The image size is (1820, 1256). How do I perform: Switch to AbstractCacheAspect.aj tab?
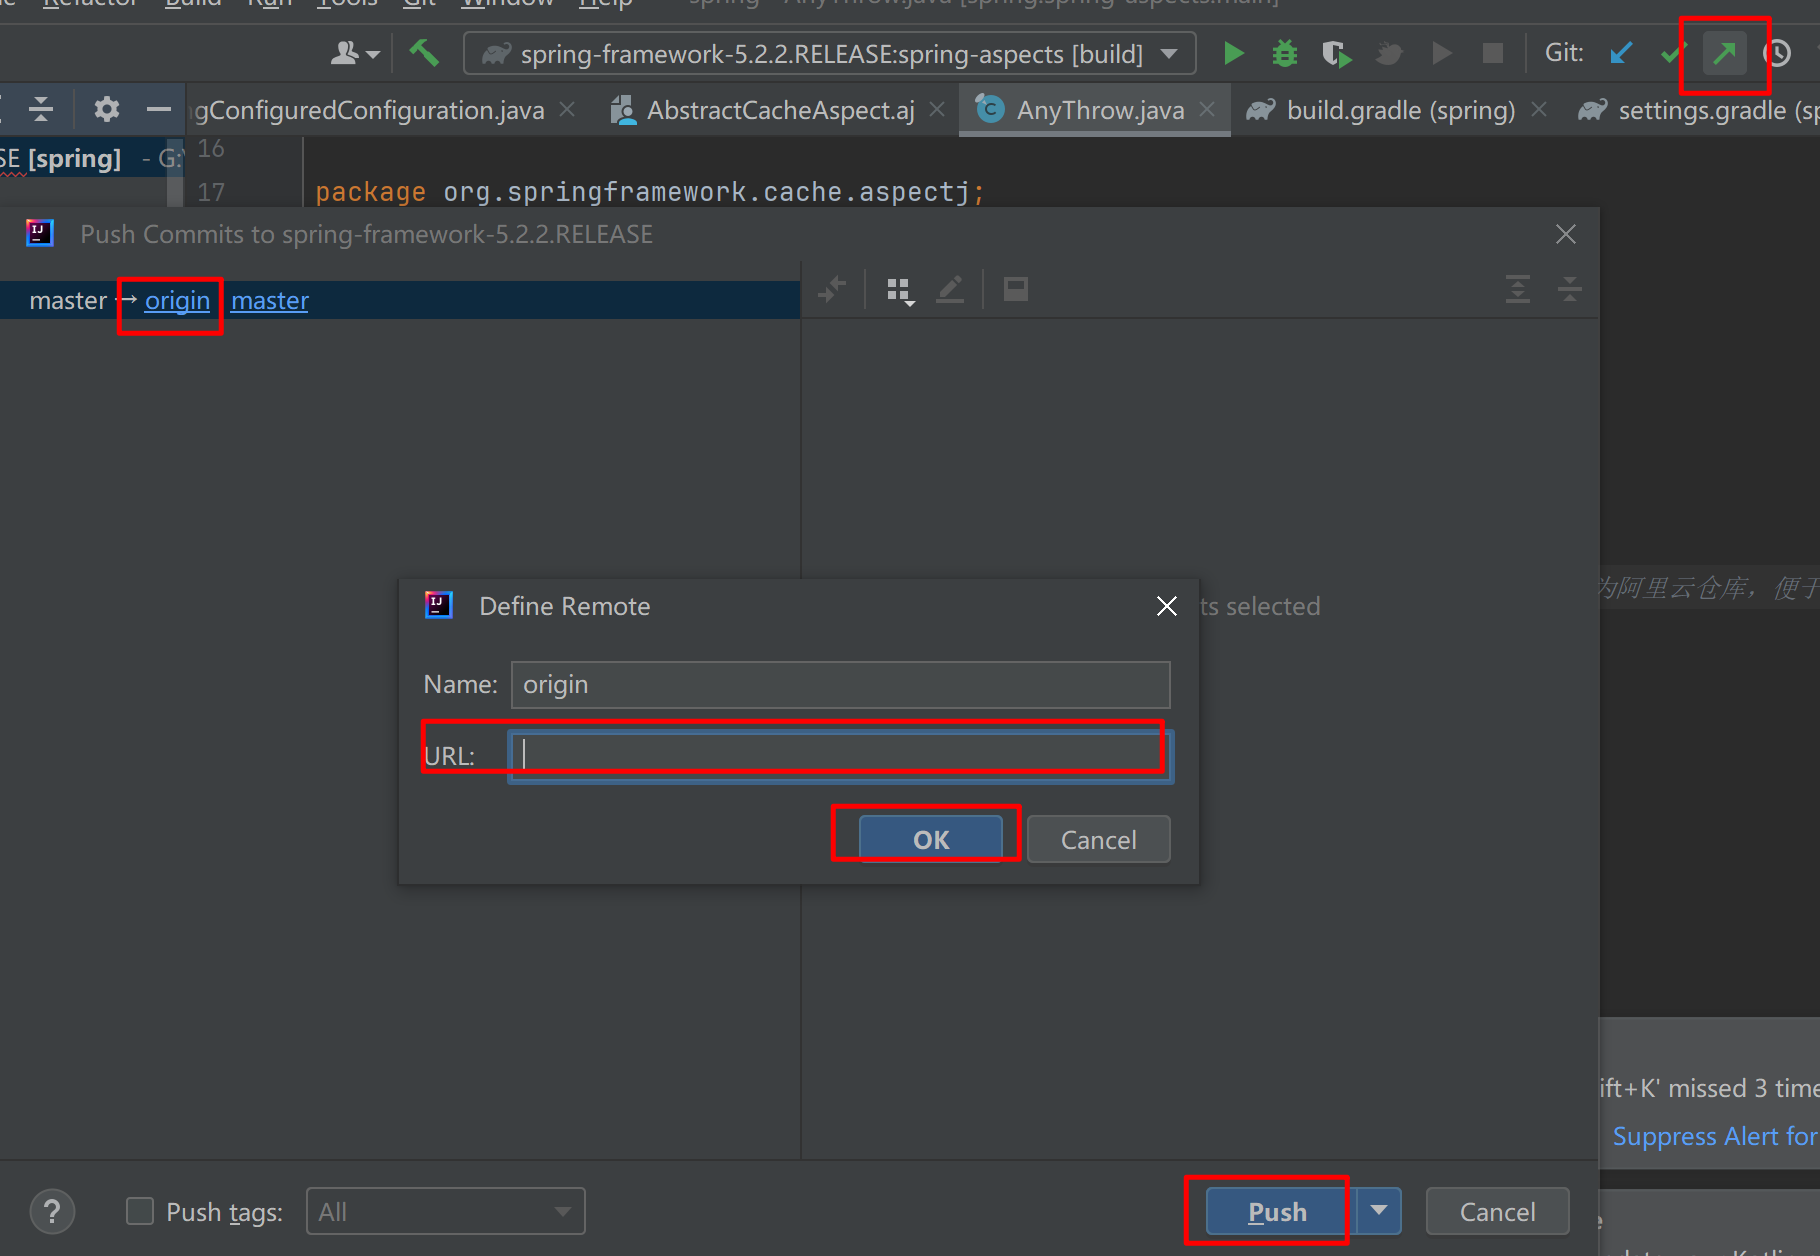[780, 110]
